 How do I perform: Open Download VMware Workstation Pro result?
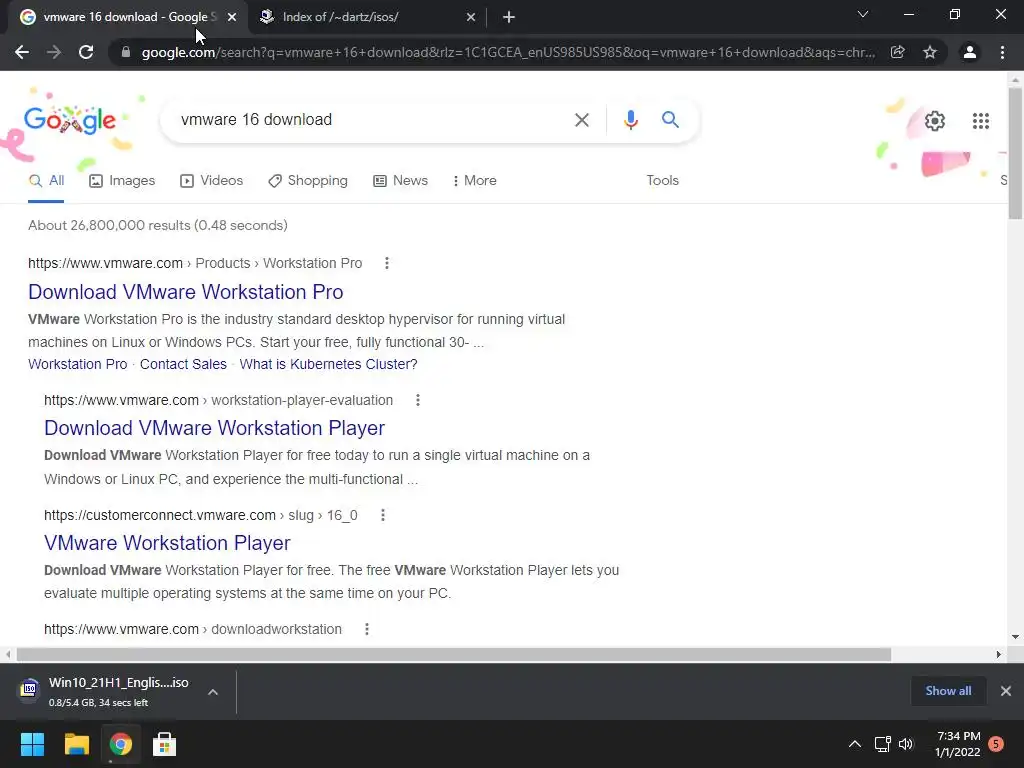[185, 292]
